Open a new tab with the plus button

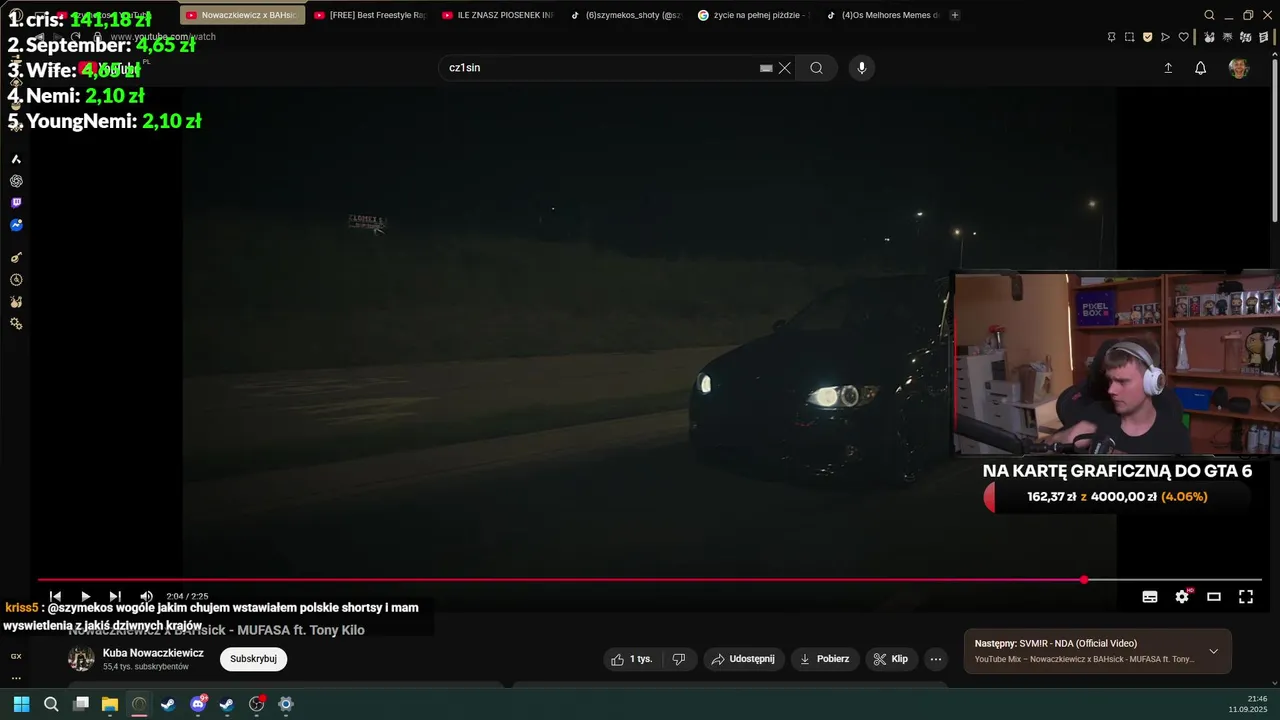[955, 15]
